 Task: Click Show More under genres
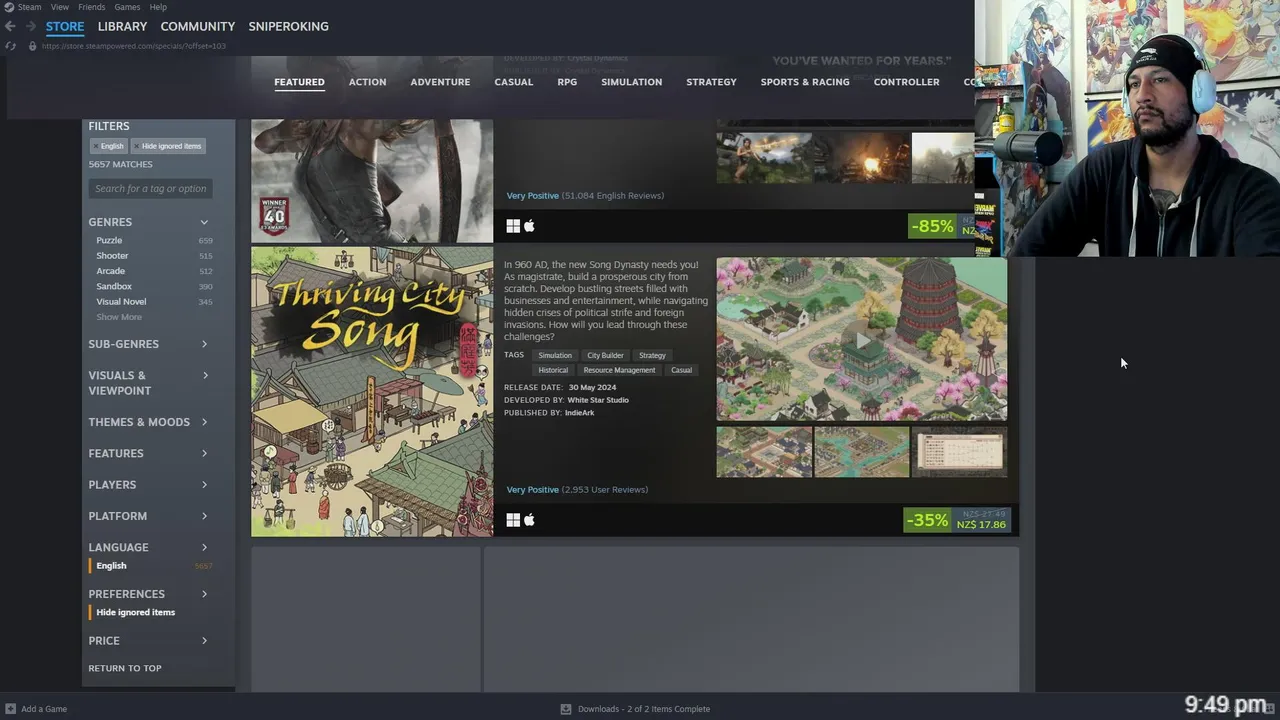pyautogui.click(x=119, y=317)
